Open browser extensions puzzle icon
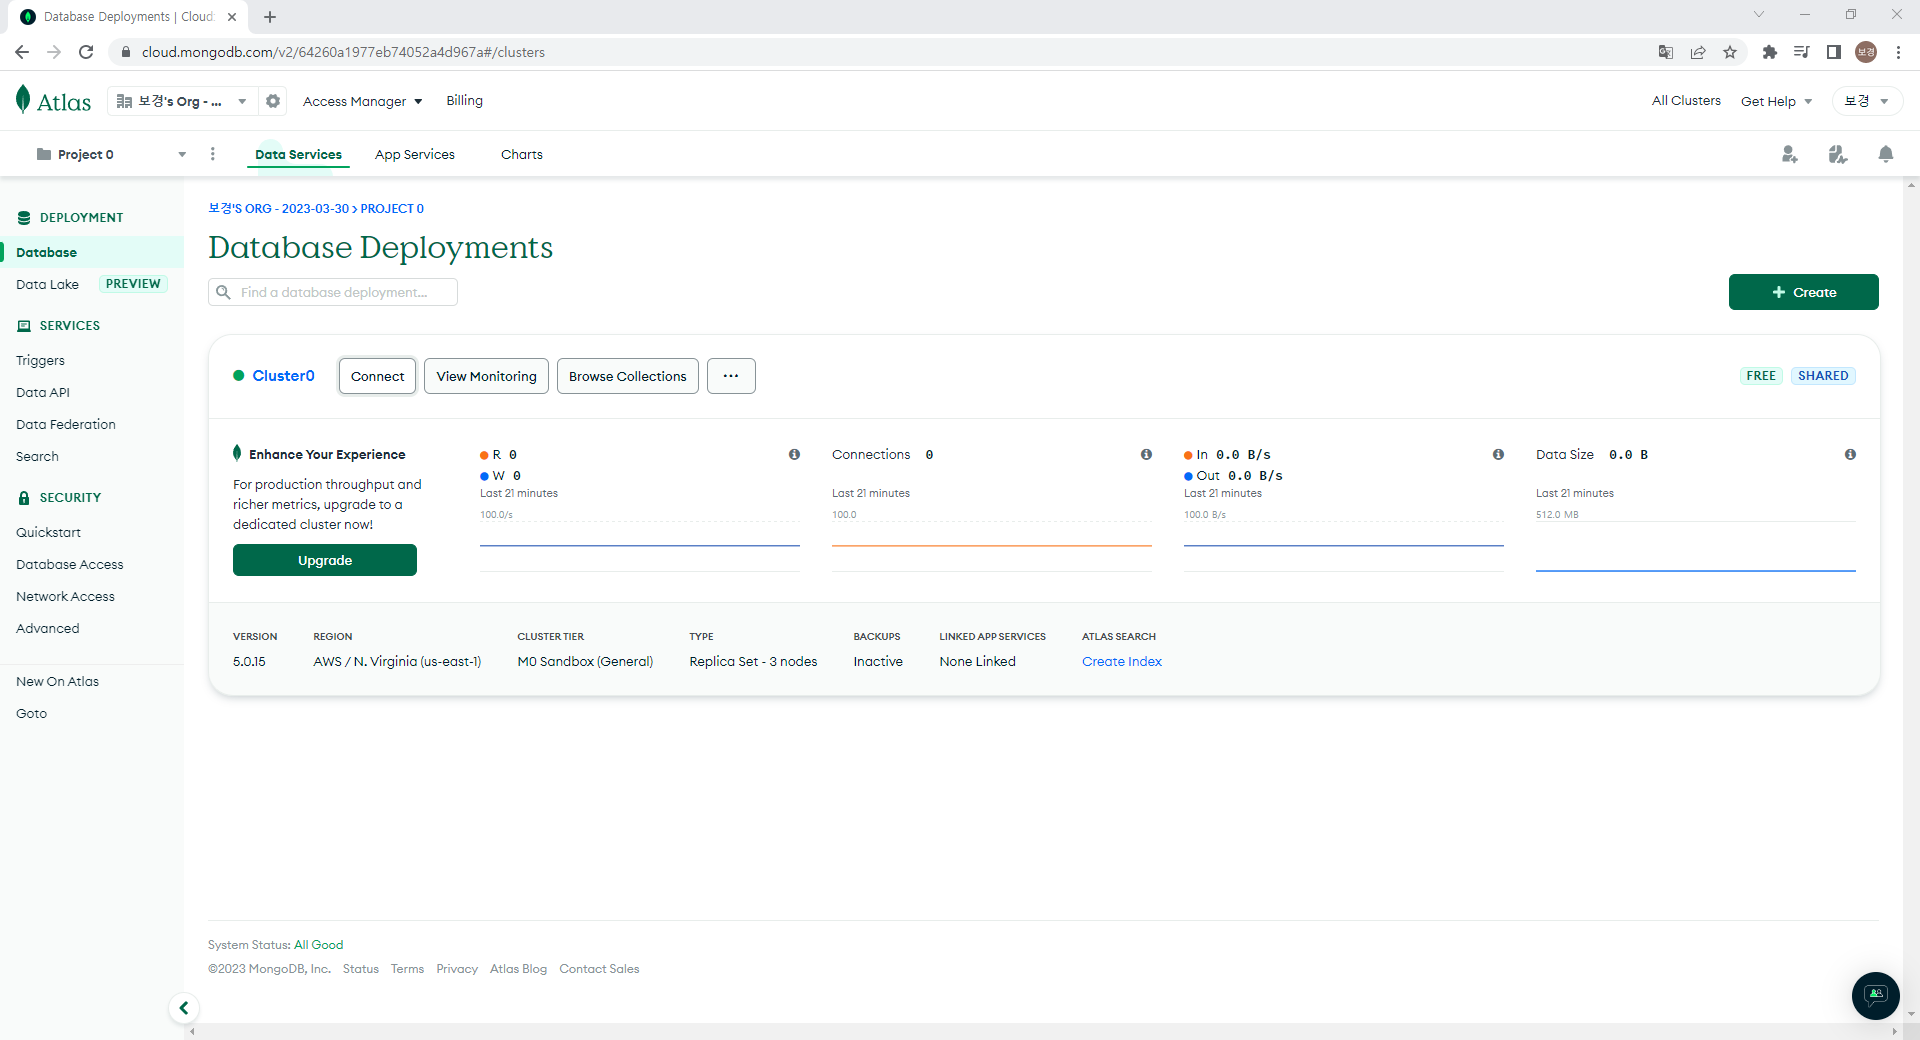The image size is (1920, 1040). point(1770,52)
